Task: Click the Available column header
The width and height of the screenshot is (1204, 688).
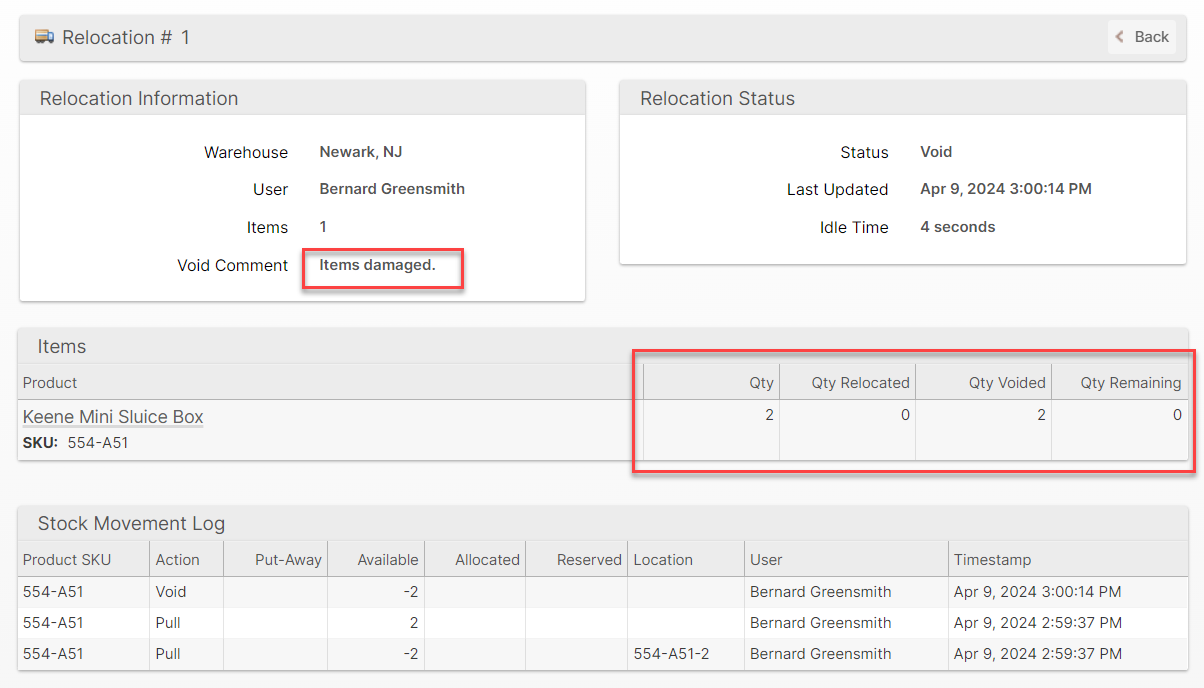Action: pos(388,560)
